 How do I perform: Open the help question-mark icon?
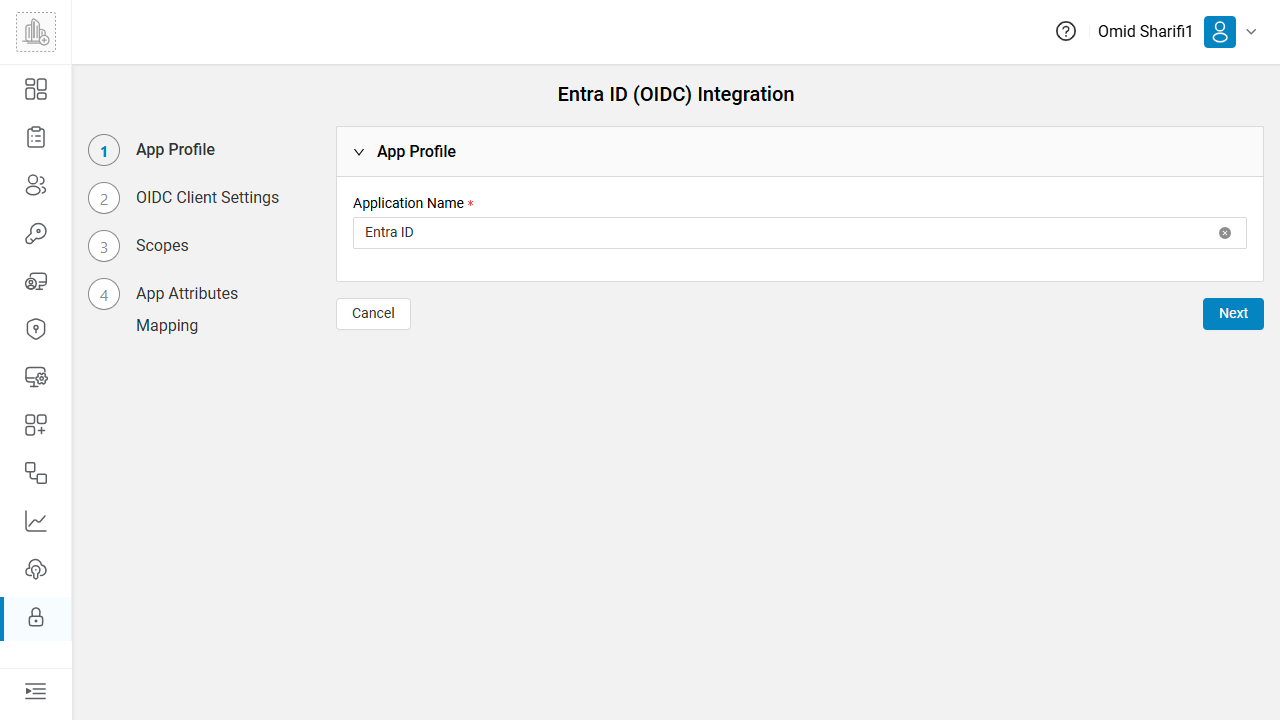pos(1066,32)
